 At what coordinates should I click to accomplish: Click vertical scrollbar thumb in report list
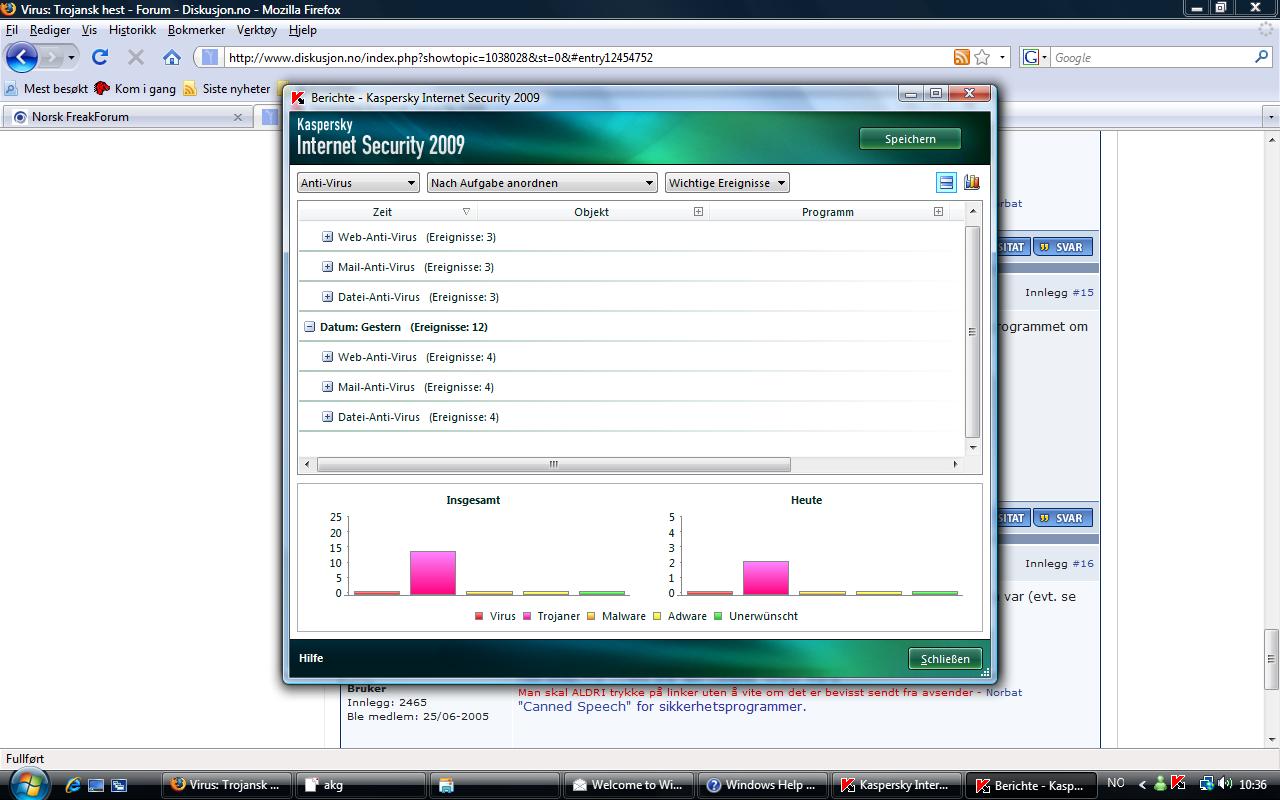click(972, 332)
